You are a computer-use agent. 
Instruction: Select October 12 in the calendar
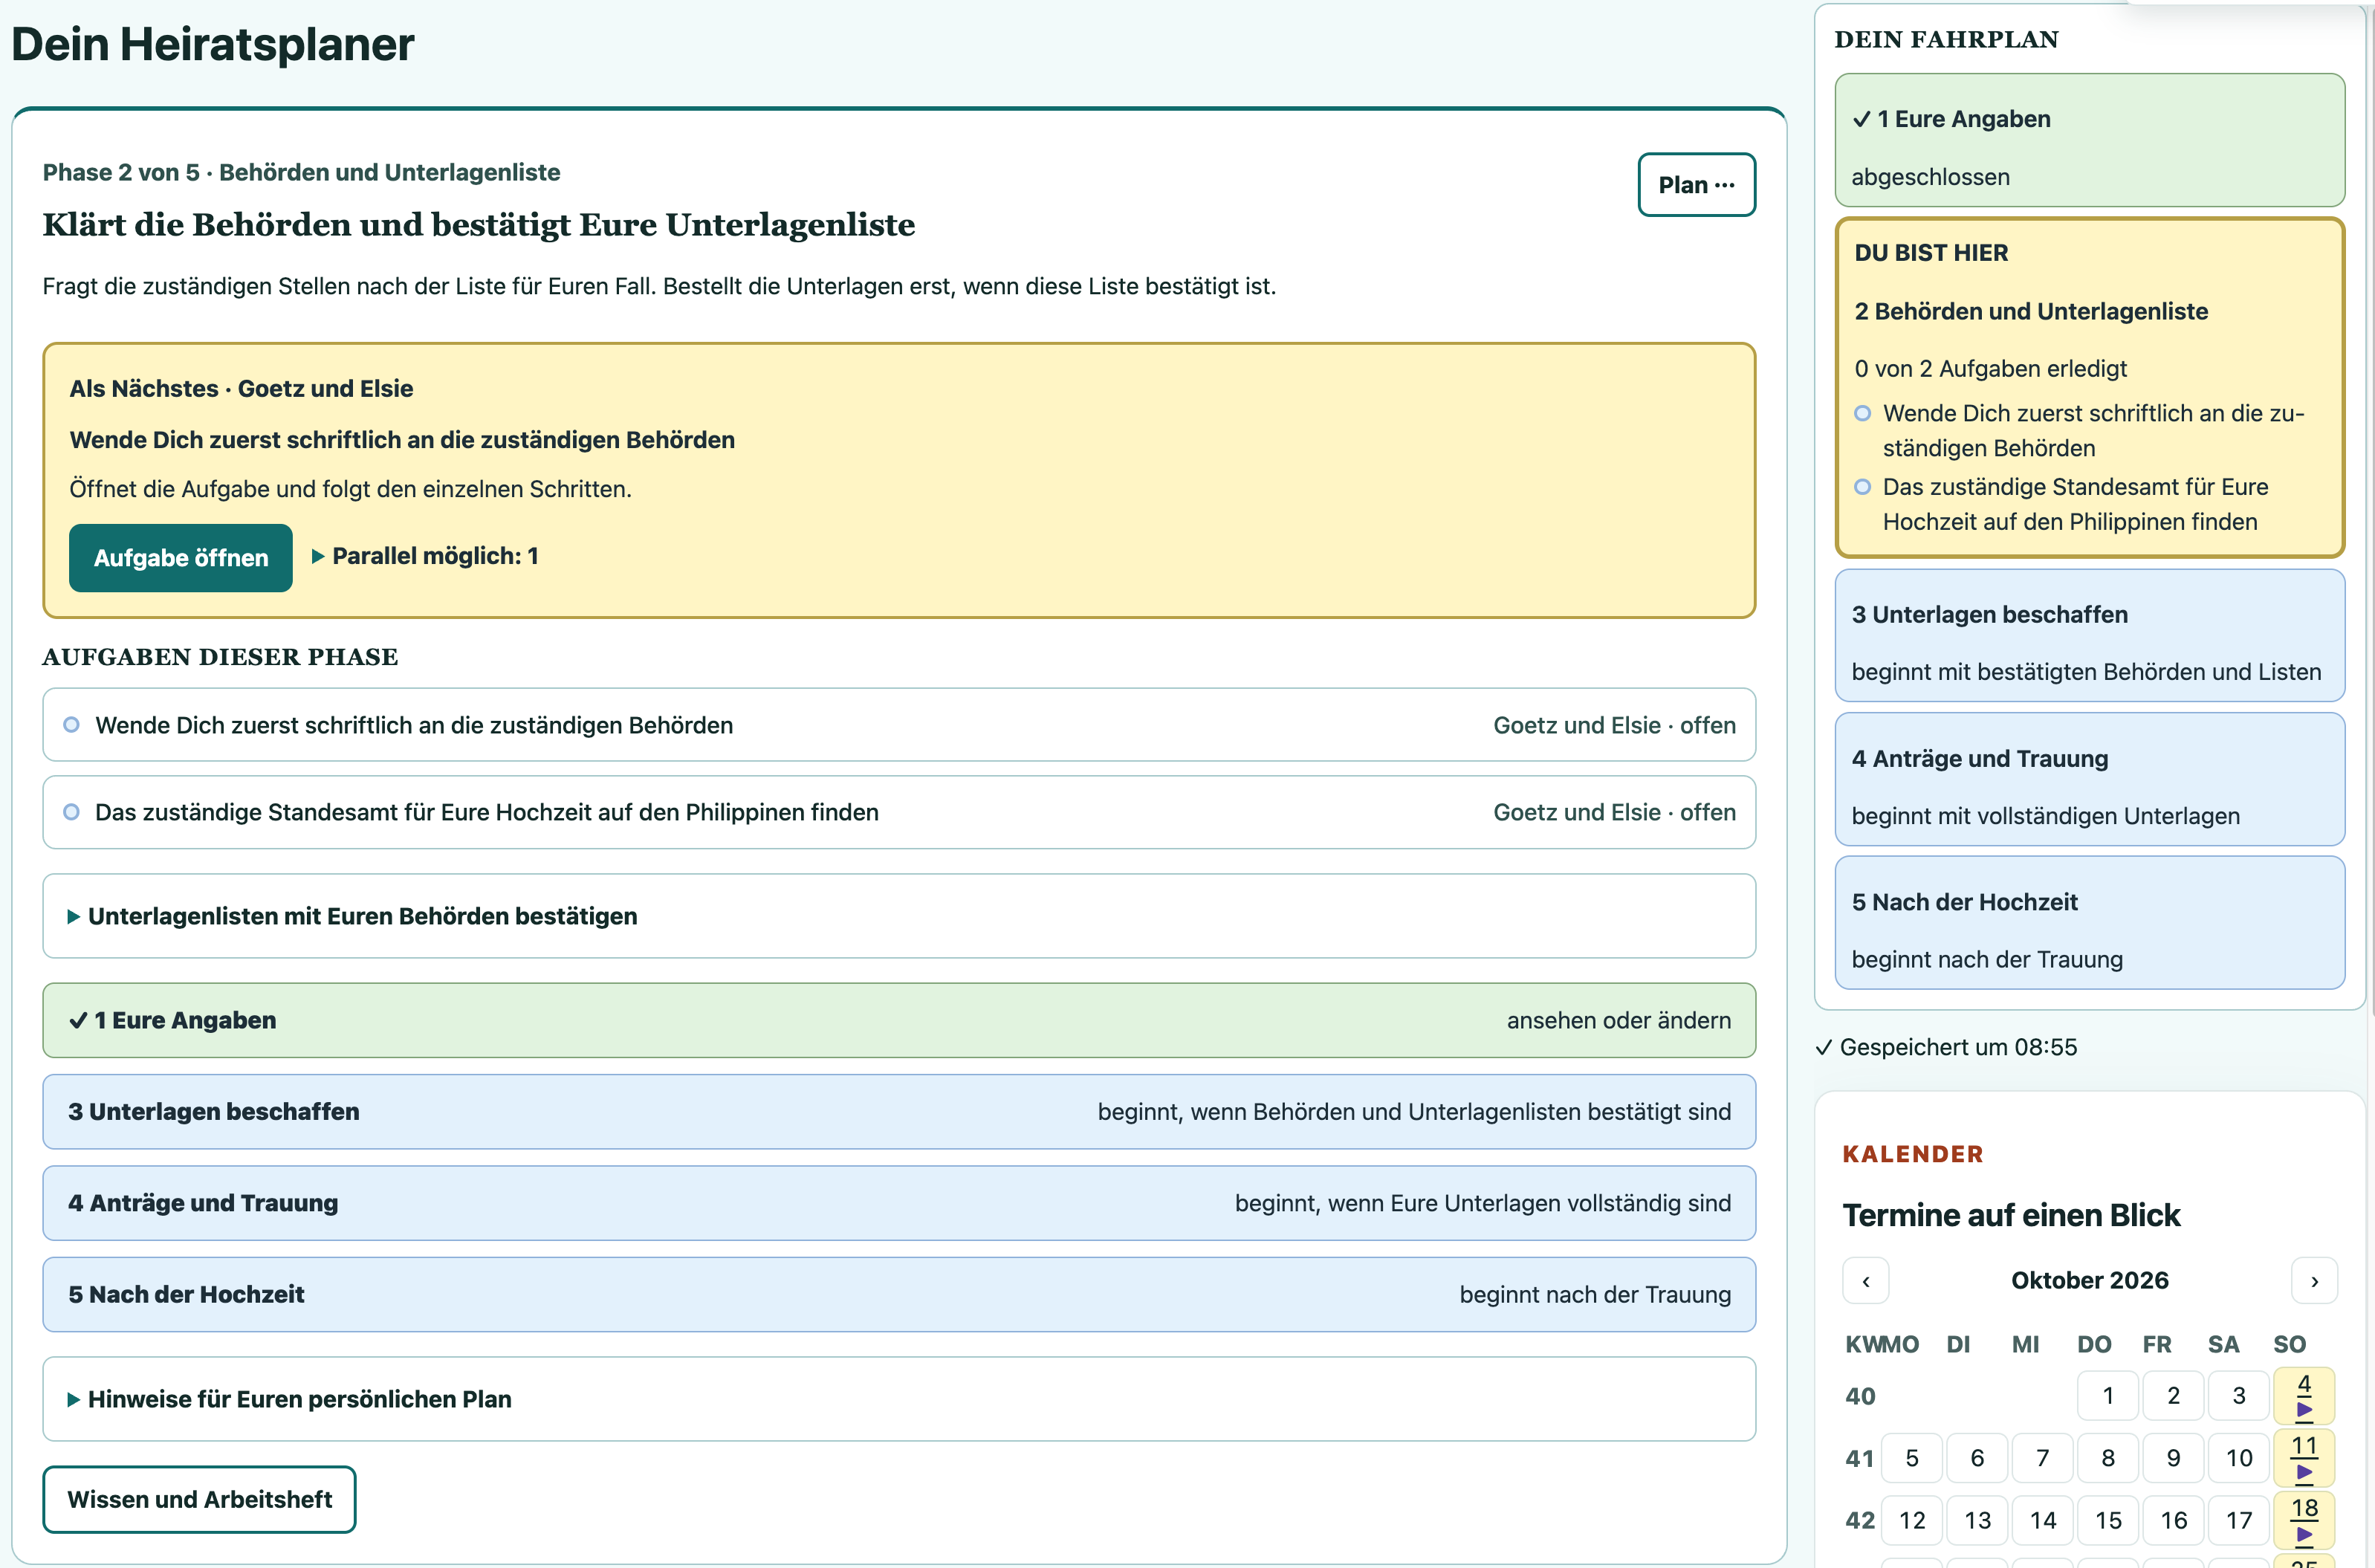tap(1911, 1521)
